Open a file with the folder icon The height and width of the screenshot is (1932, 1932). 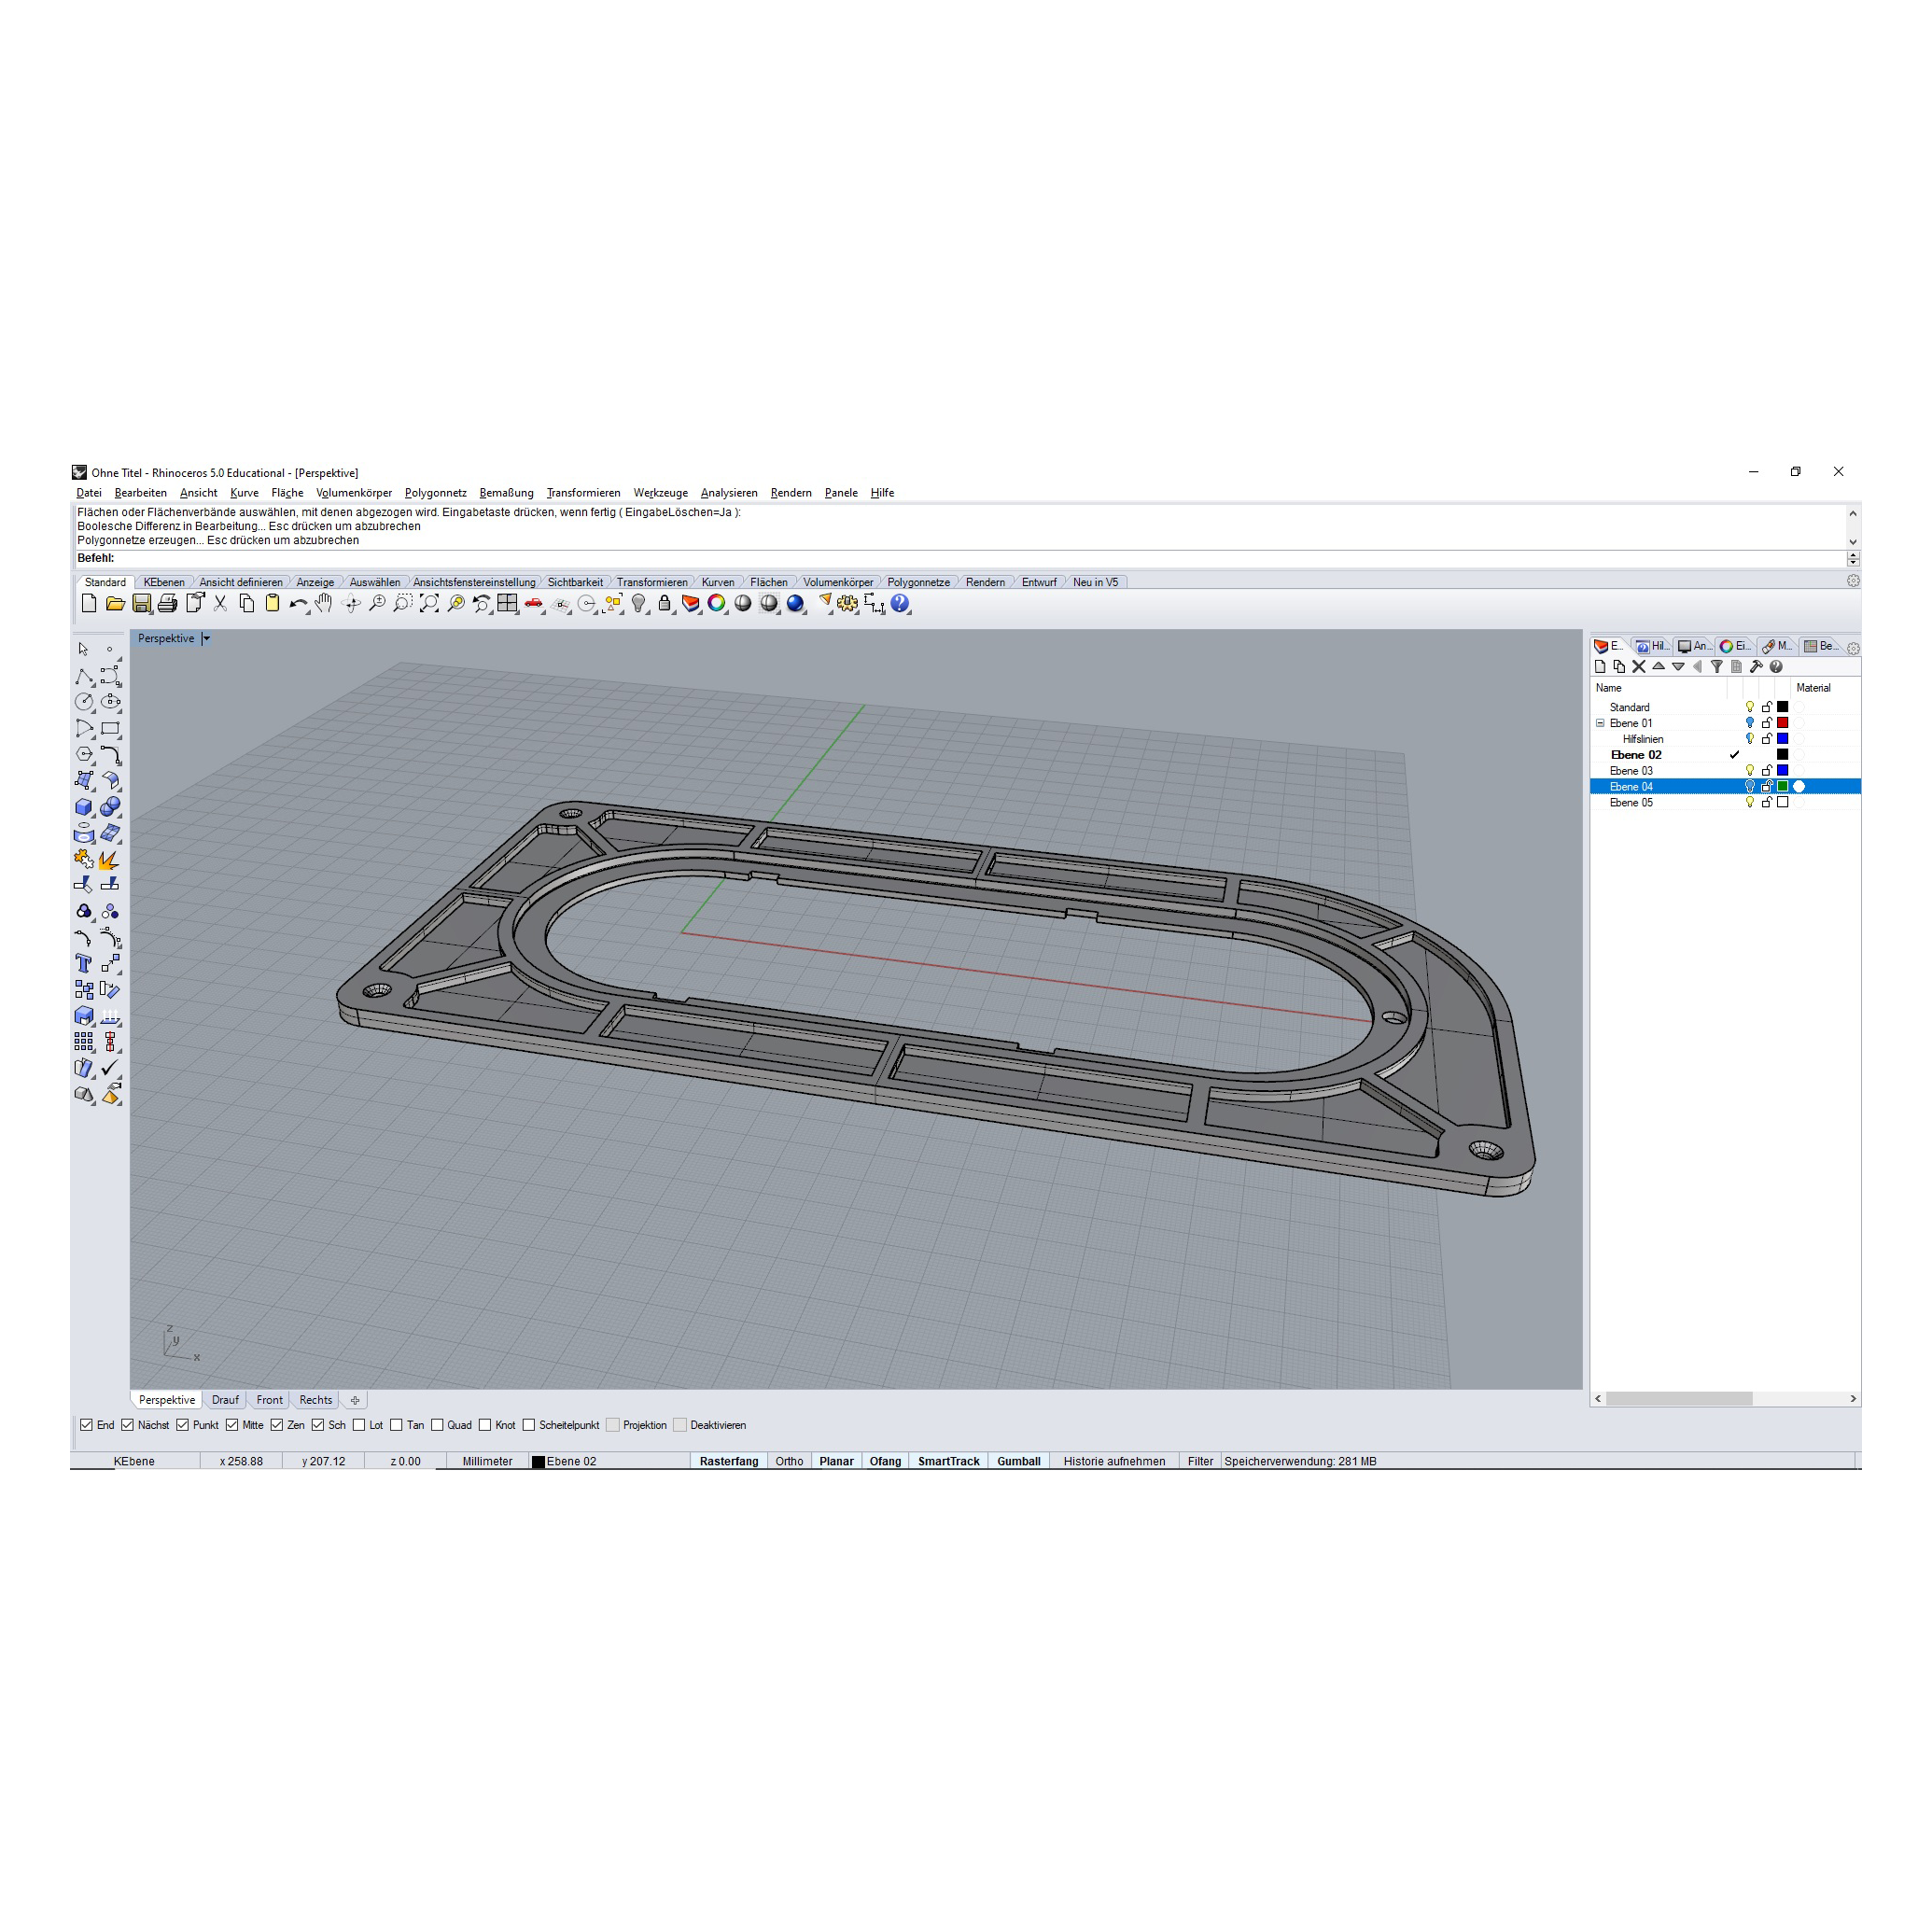pos(115,603)
